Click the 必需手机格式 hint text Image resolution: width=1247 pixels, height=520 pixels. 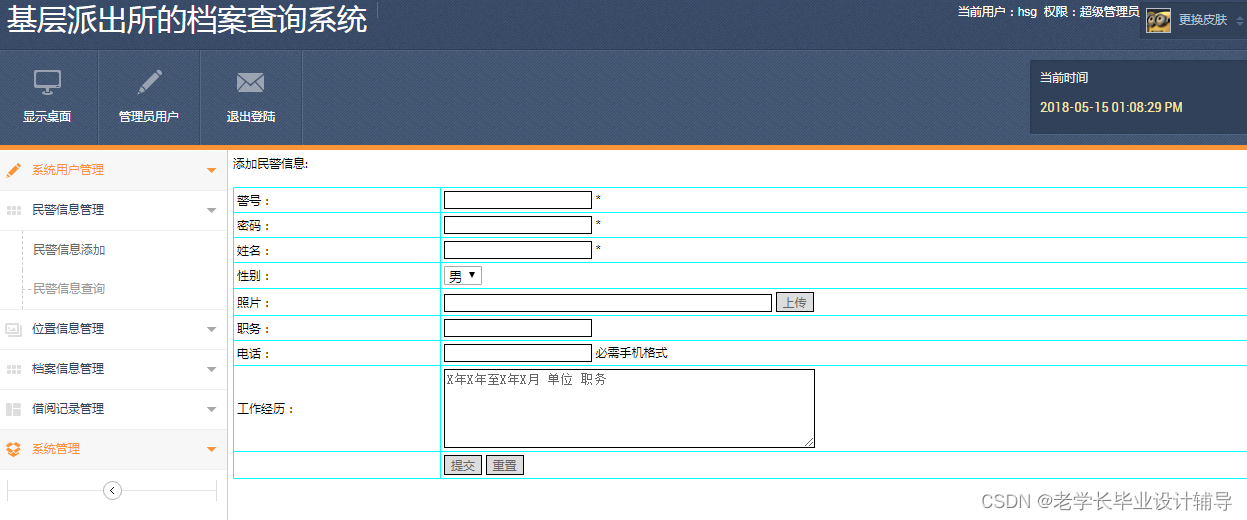tap(631, 353)
